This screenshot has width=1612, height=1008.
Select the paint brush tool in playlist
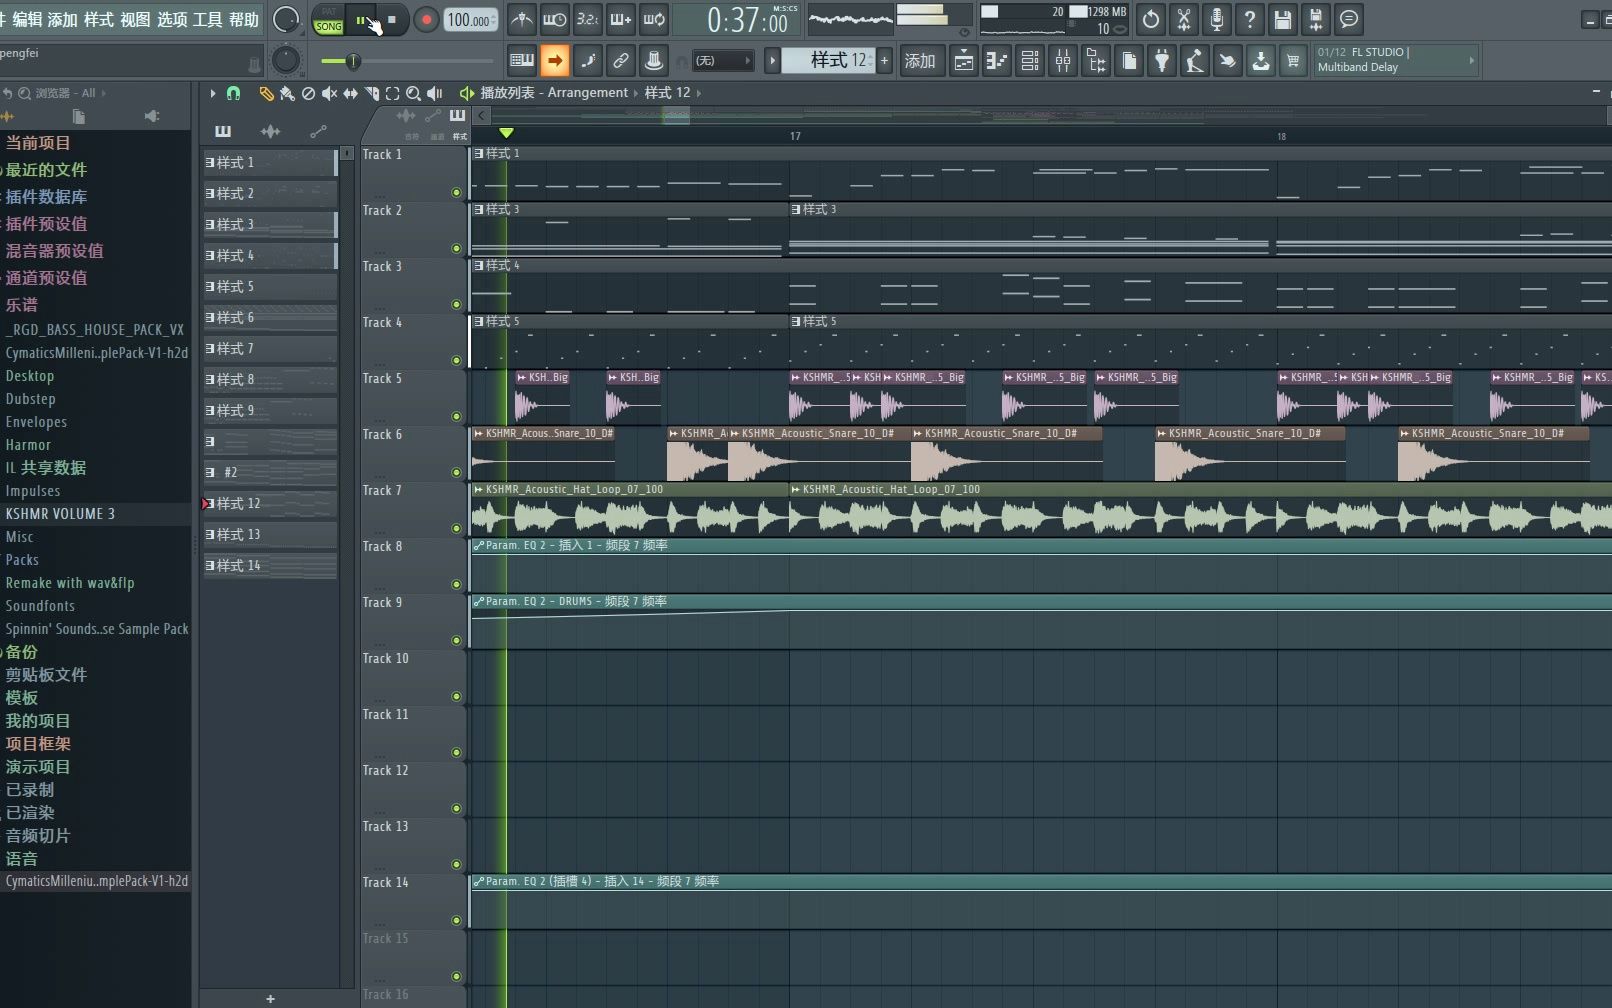click(287, 93)
